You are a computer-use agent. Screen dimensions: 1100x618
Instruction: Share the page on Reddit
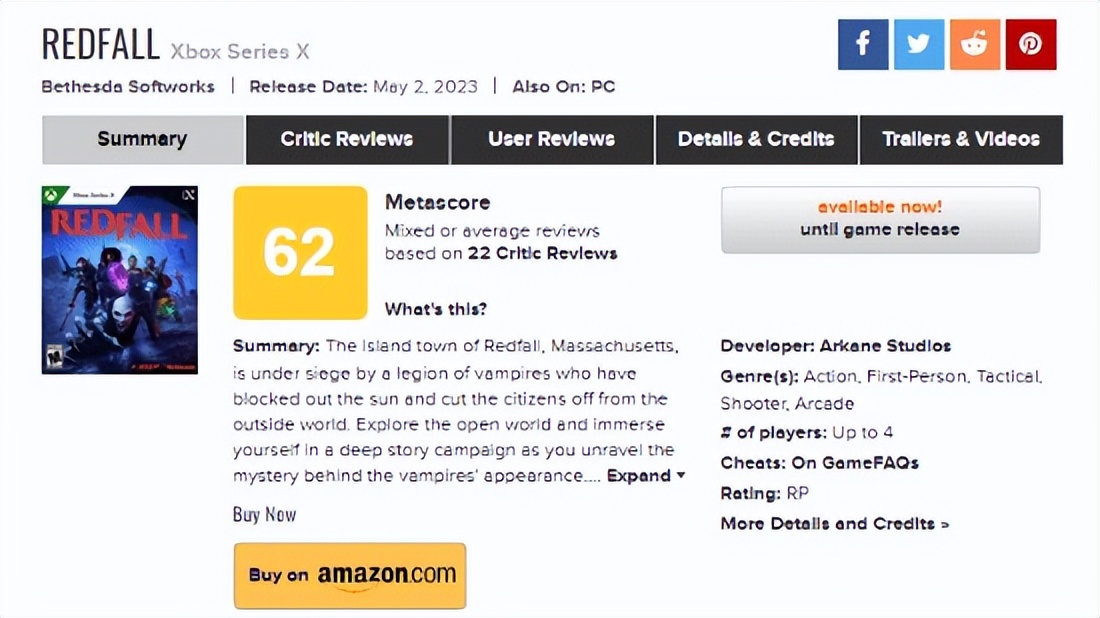(x=975, y=44)
